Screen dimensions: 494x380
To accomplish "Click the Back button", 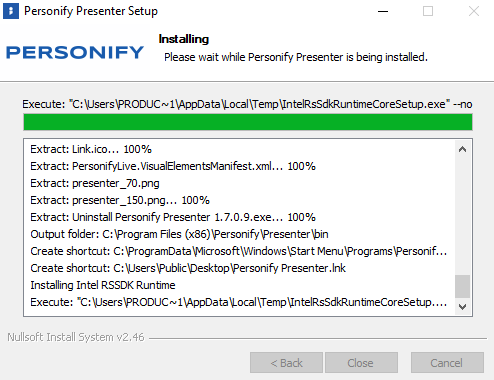I will [286, 363].
